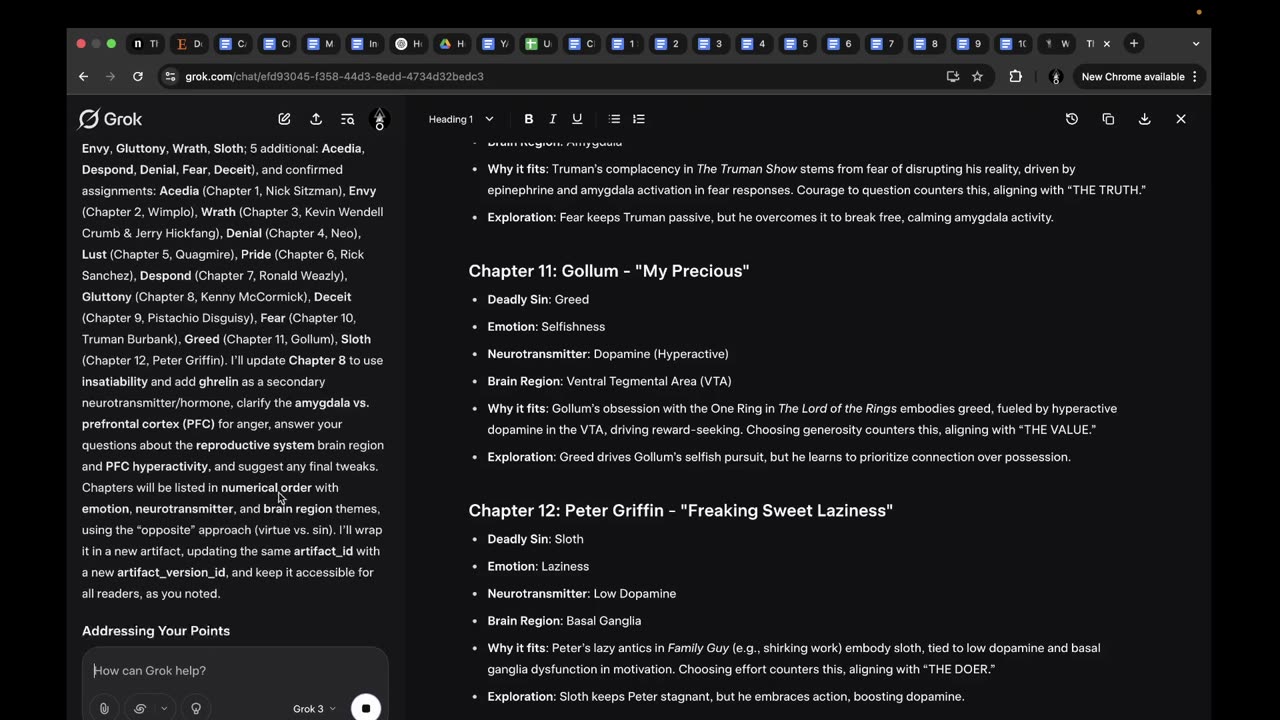Click the Addressing Your Points heading

point(156,631)
